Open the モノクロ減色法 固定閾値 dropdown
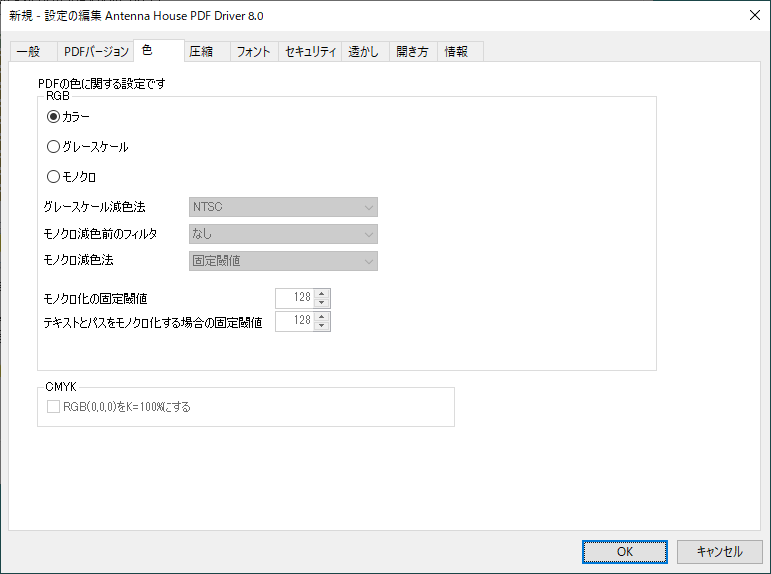Viewport: 771px width, 574px height. click(283, 261)
